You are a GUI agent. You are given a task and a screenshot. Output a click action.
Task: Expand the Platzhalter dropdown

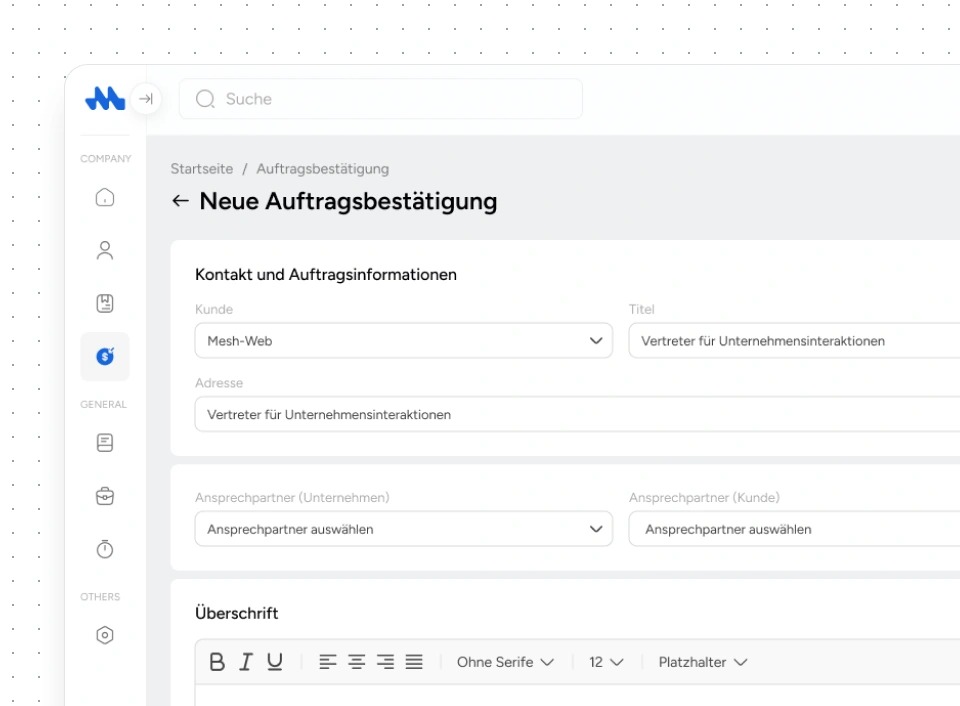coord(703,662)
